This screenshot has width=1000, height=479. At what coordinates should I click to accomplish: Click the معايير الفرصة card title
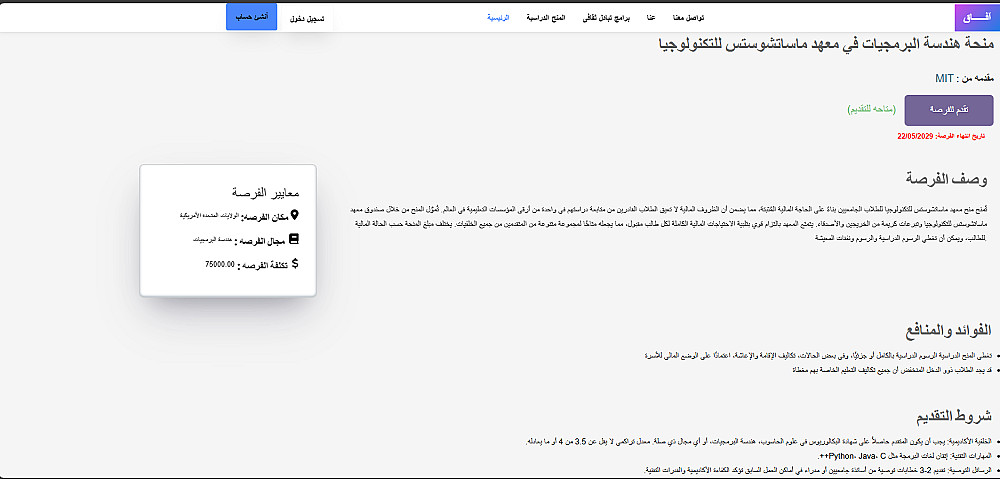pos(266,192)
